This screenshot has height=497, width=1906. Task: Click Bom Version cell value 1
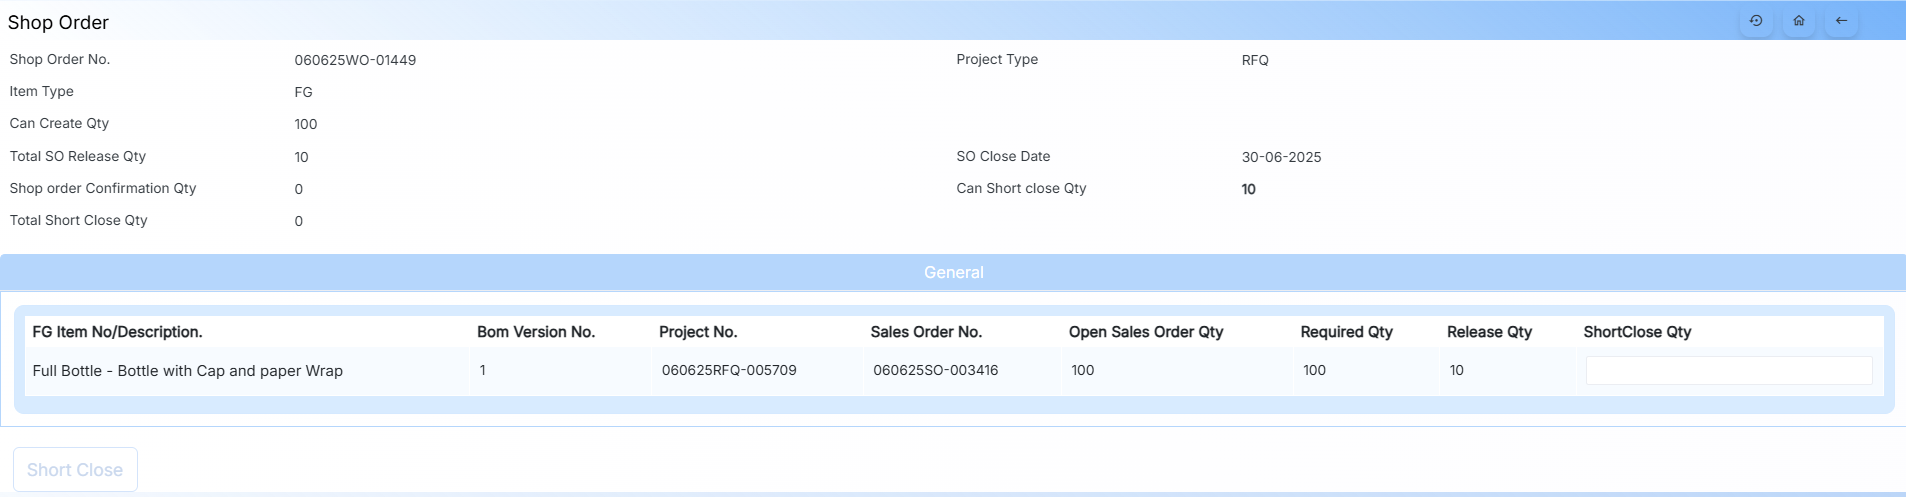tap(482, 370)
